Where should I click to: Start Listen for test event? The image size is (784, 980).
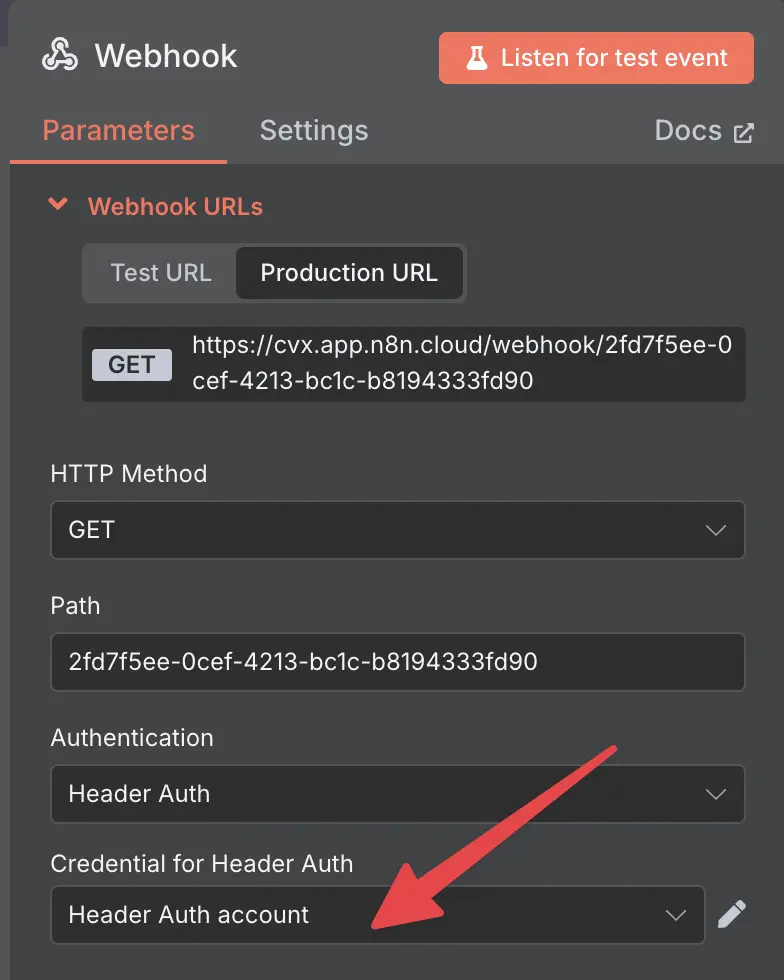tap(596, 58)
